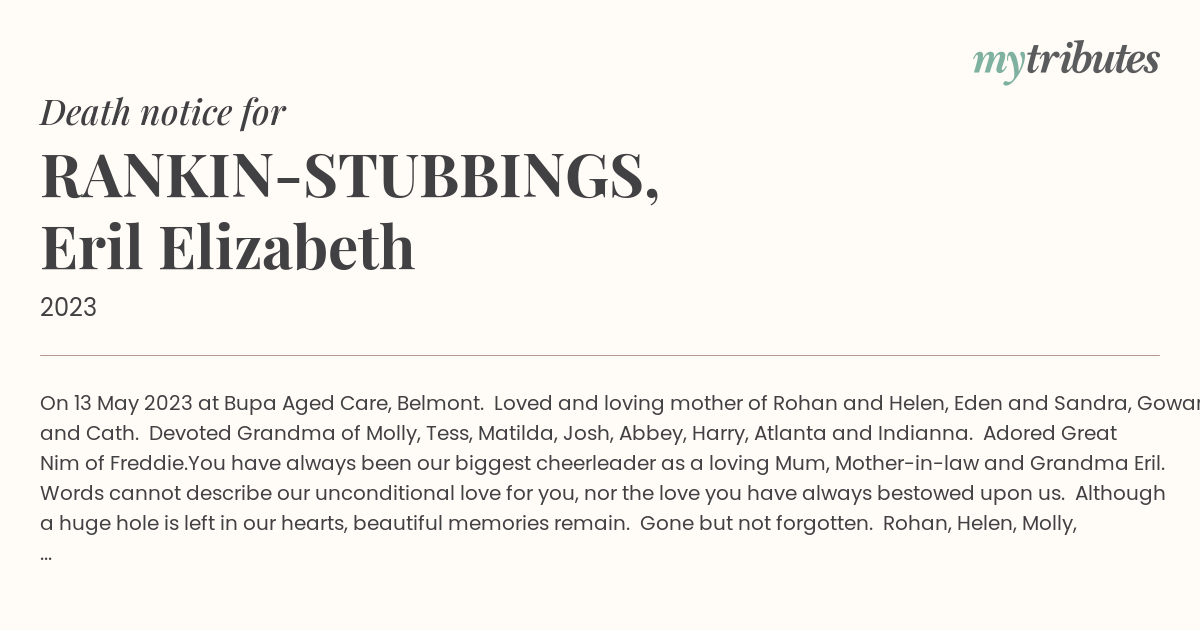Click the horizontal divider line
1200x630 pixels.
coord(600,355)
